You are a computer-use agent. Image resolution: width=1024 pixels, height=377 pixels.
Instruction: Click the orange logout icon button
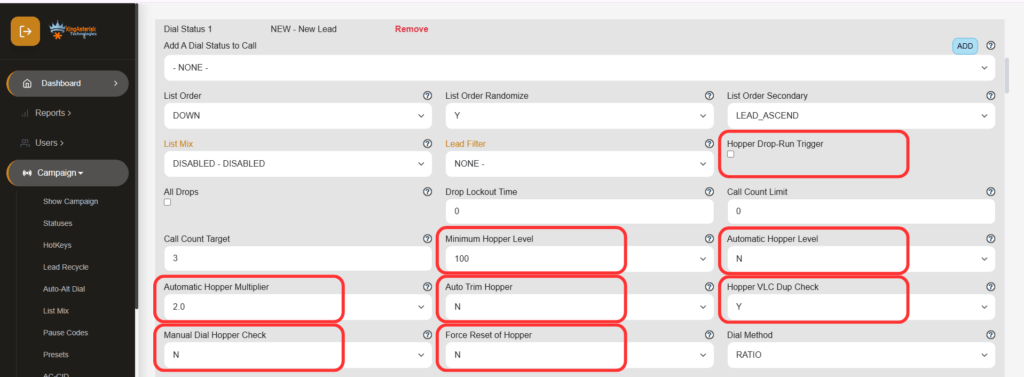point(25,31)
